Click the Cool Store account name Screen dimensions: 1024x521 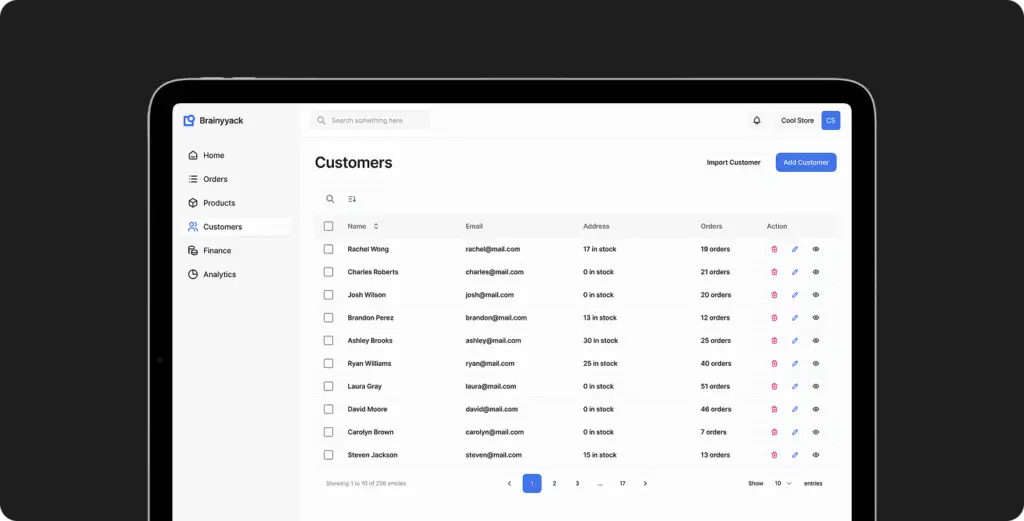[x=797, y=120]
